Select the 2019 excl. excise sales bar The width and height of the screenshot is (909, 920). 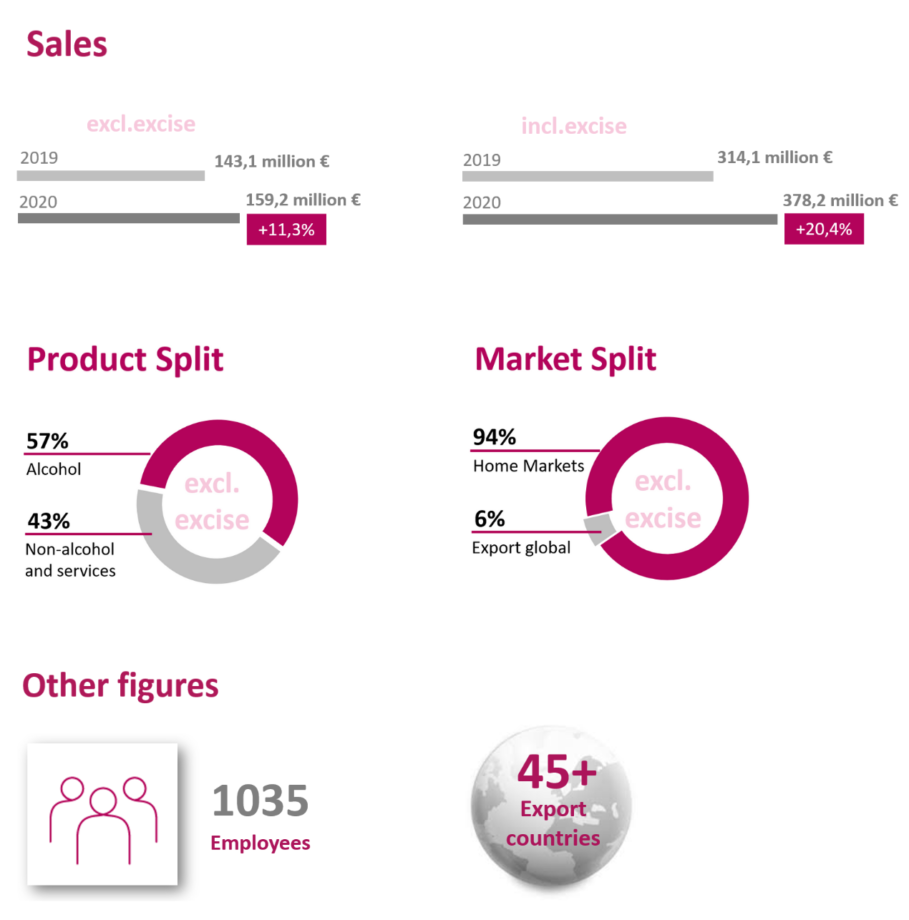(x=111, y=175)
